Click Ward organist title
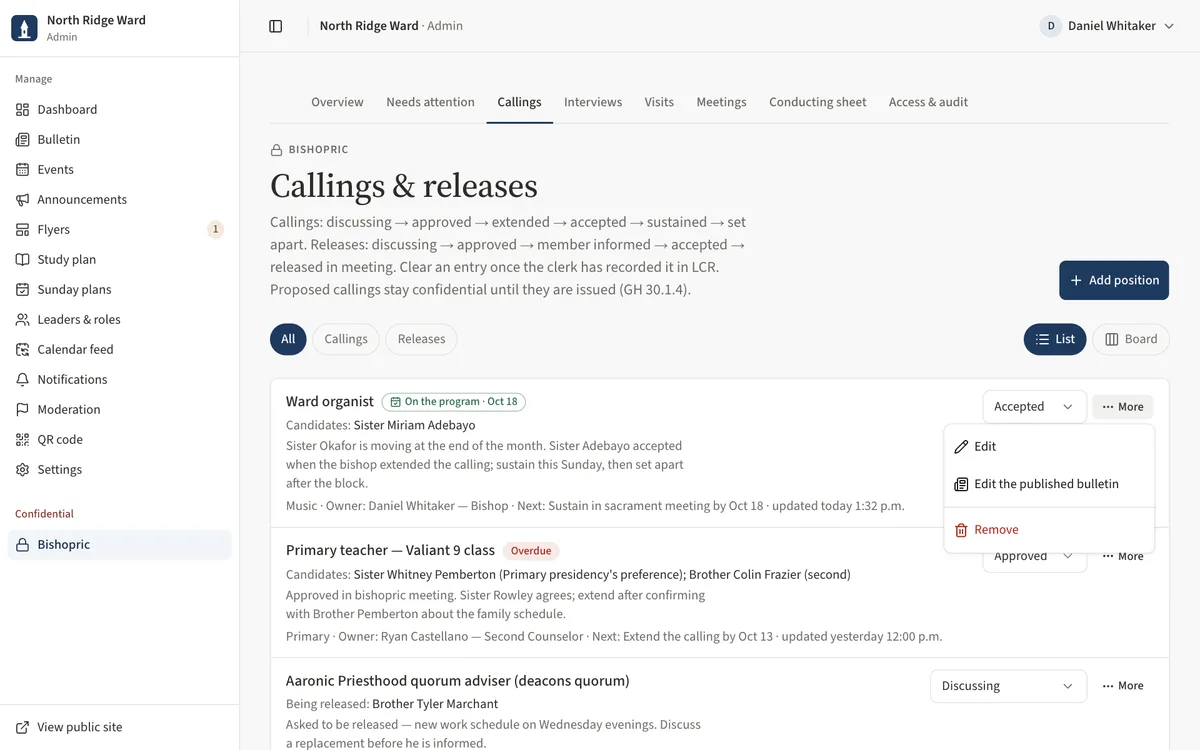 click(x=330, y=402)
